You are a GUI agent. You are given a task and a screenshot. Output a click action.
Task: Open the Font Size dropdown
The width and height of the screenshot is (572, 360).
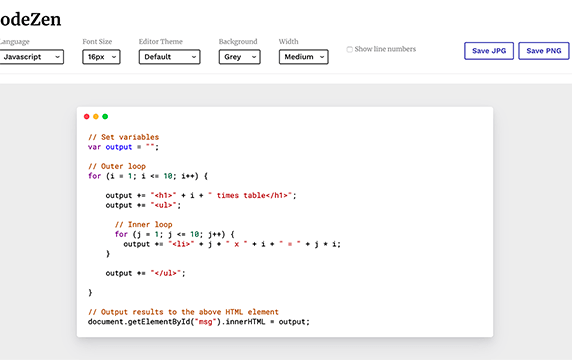(101, 57)
